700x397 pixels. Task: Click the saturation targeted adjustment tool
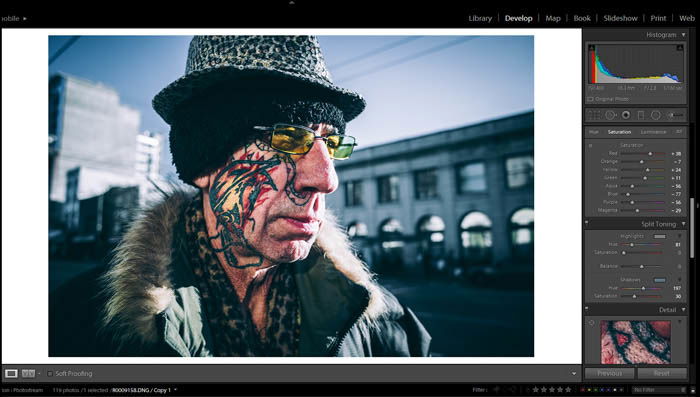pos(590,146)
